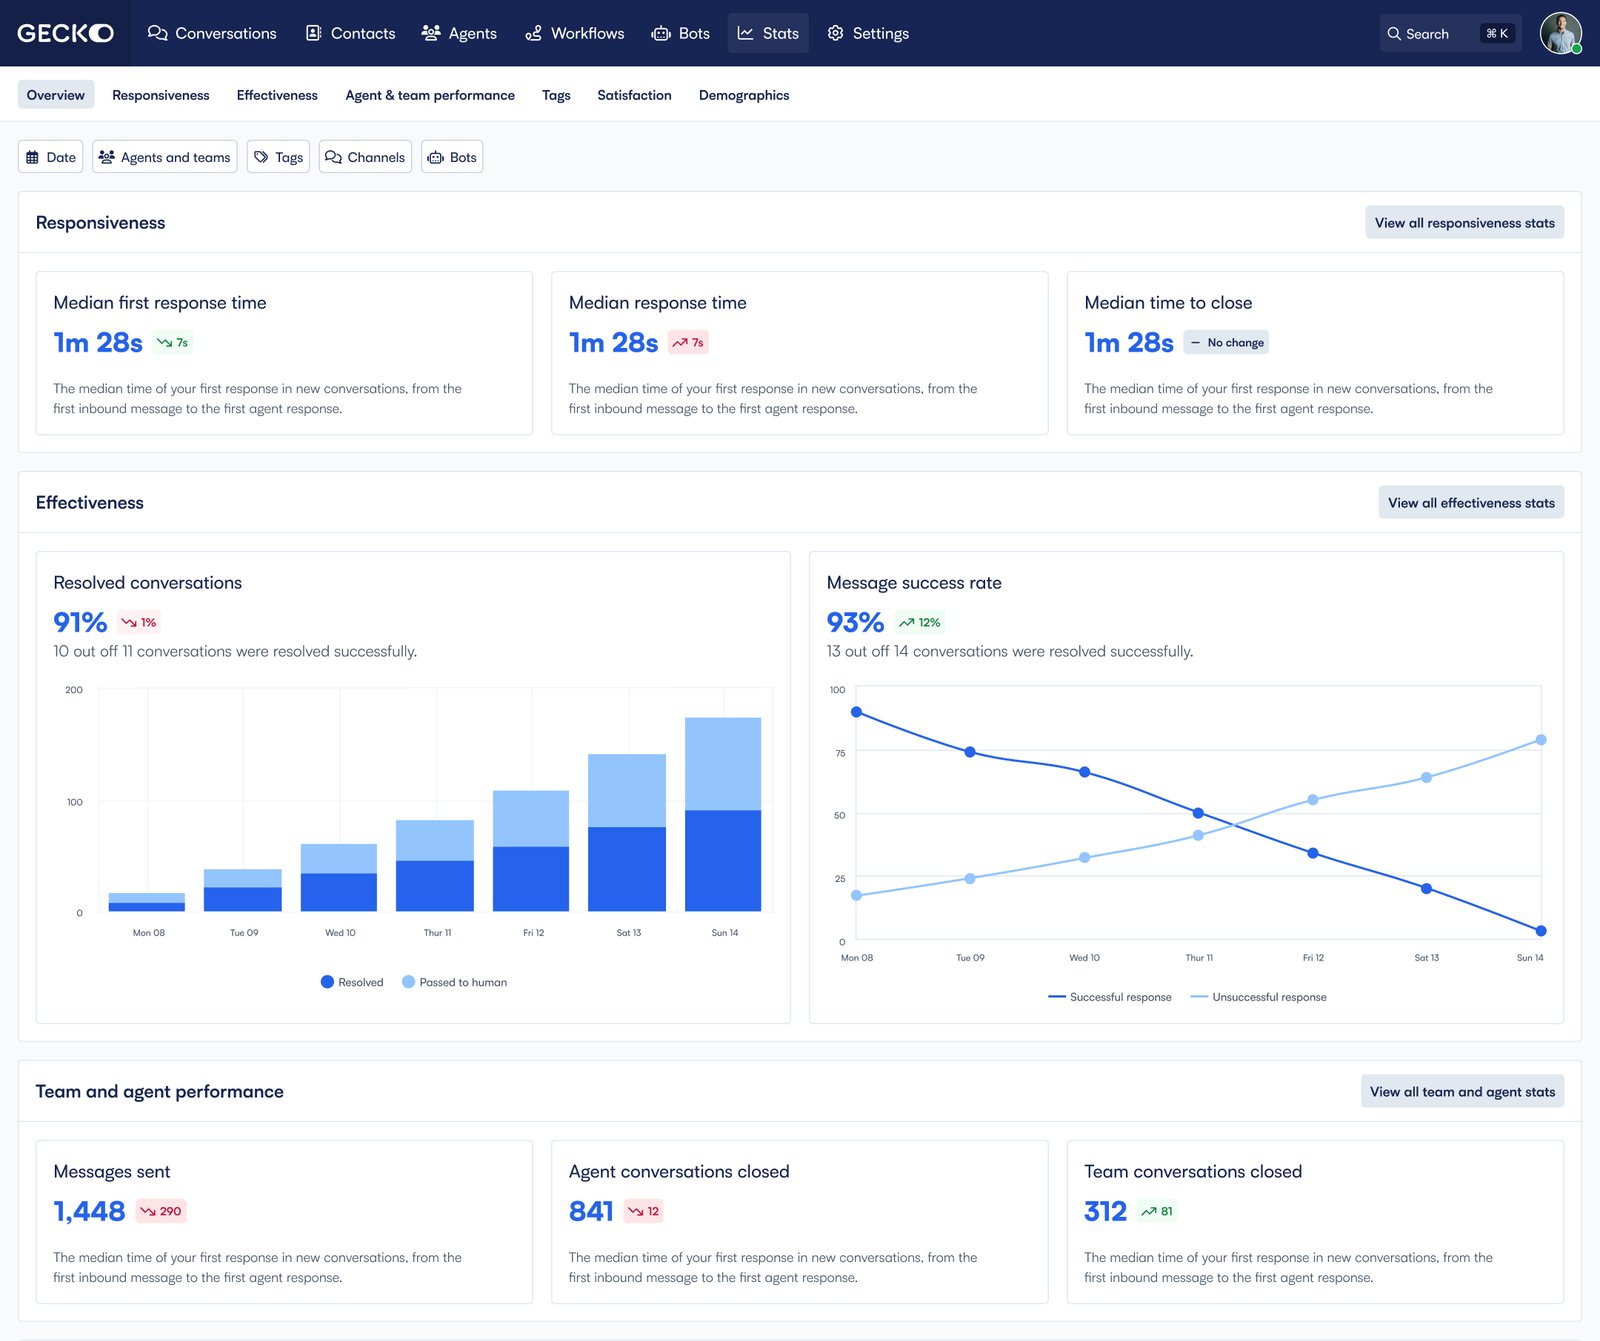Toggle Unsuccessful response line in legend
The height and width of the screenshot is (1341, 1600).
click(1258, 997)
